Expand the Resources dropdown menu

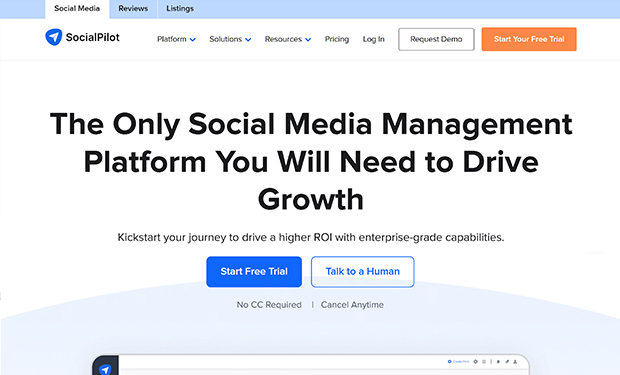click(x=288, y=39)
